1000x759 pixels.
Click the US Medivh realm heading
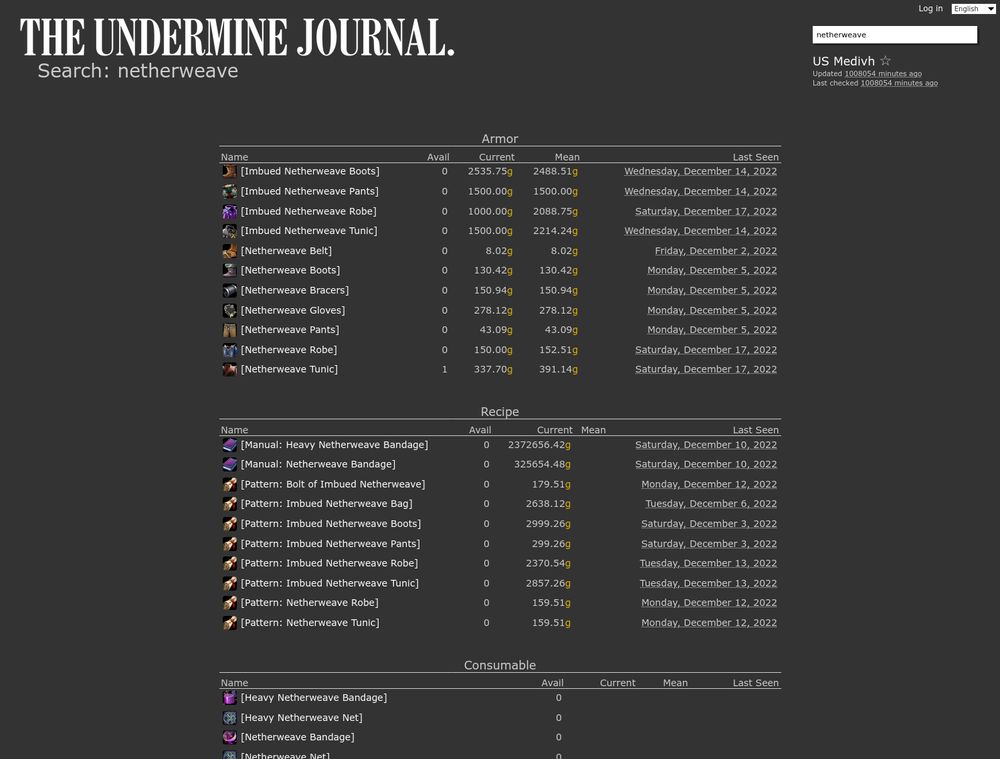844,60
